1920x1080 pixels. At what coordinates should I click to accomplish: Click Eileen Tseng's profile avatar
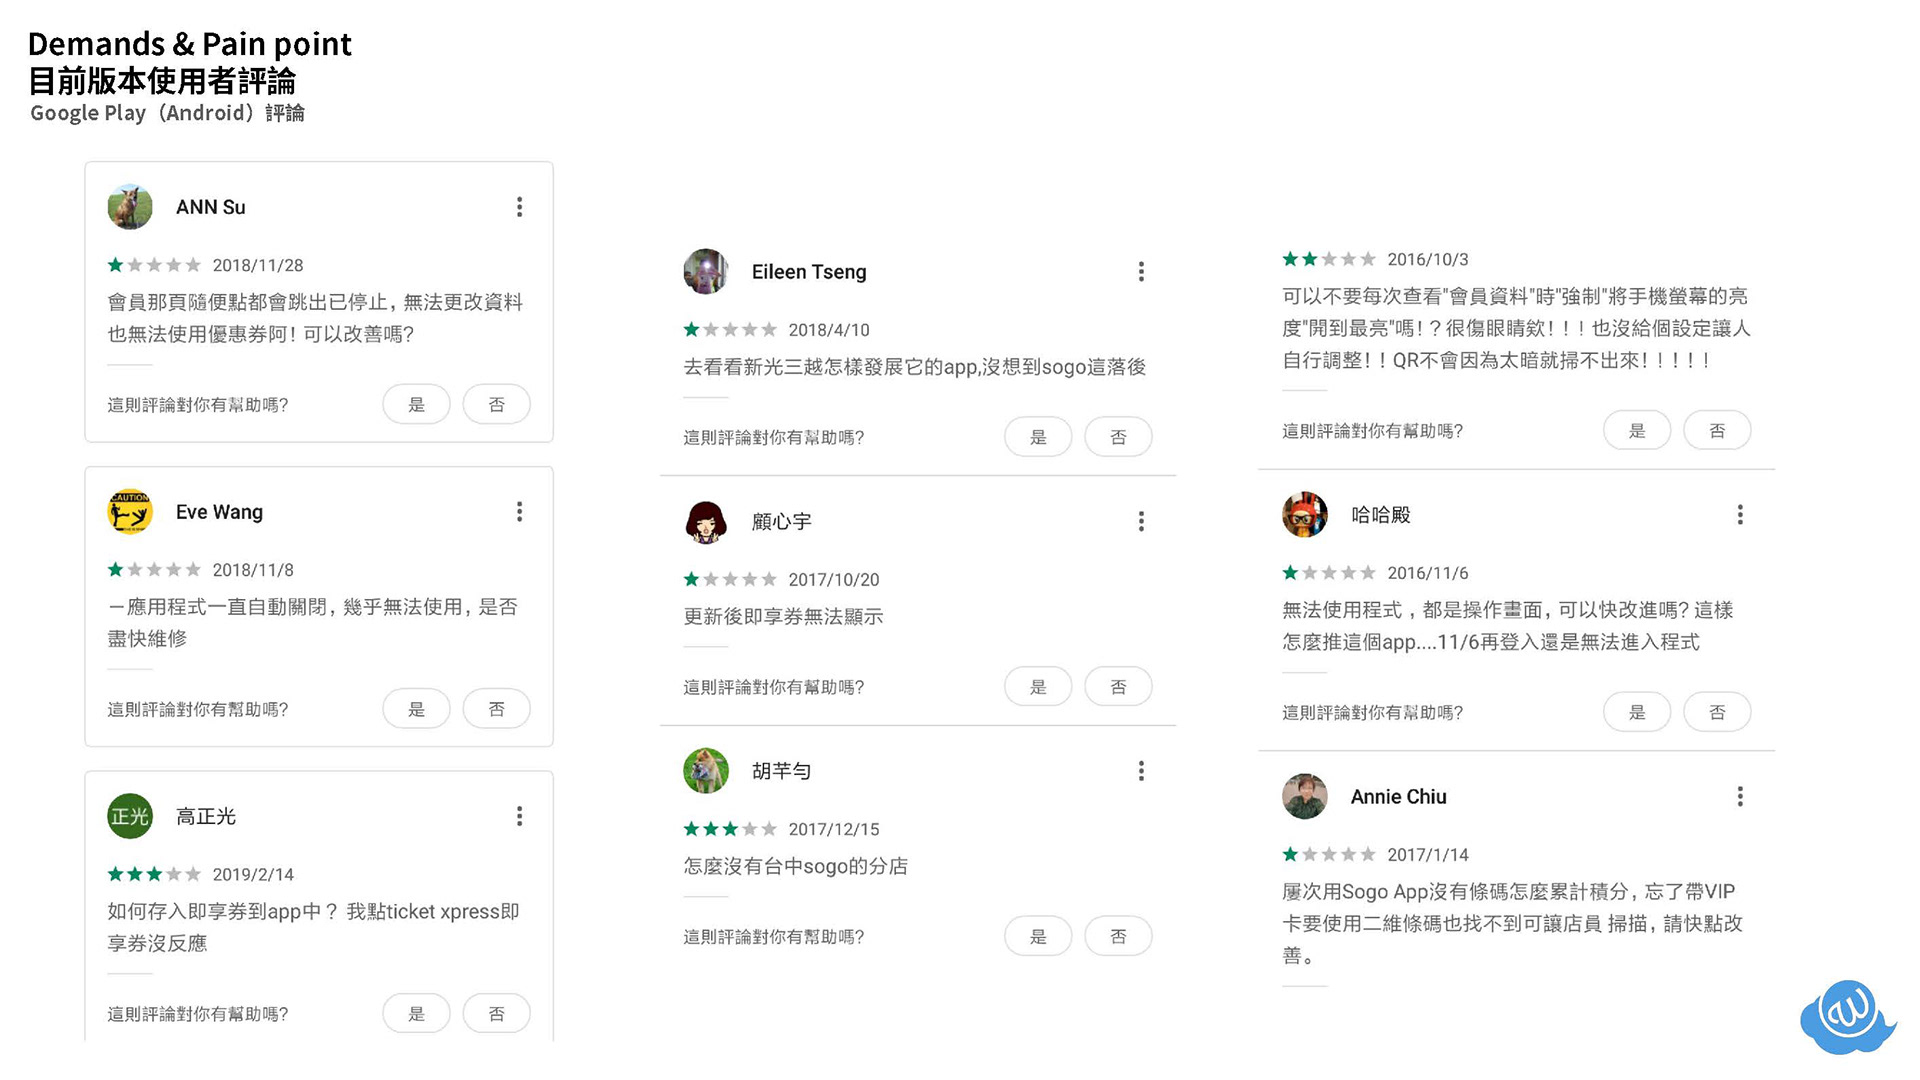(x=706, y=272)
